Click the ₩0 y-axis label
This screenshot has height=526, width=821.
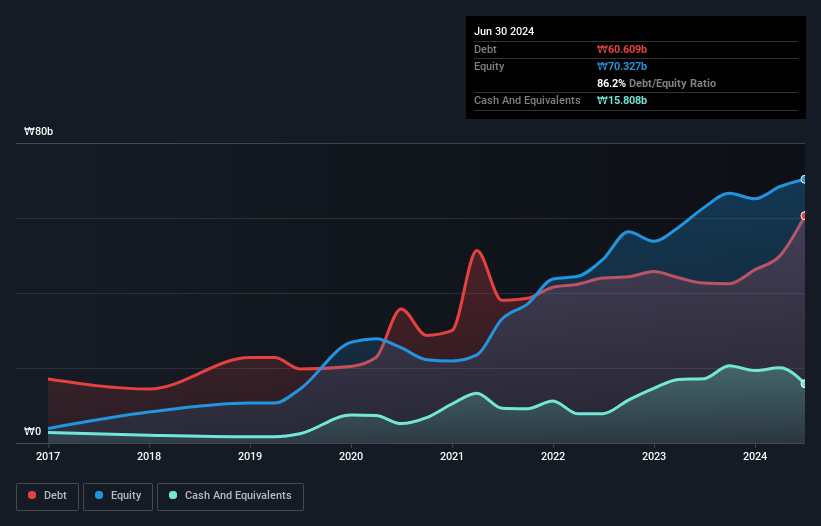pos(32,431)
